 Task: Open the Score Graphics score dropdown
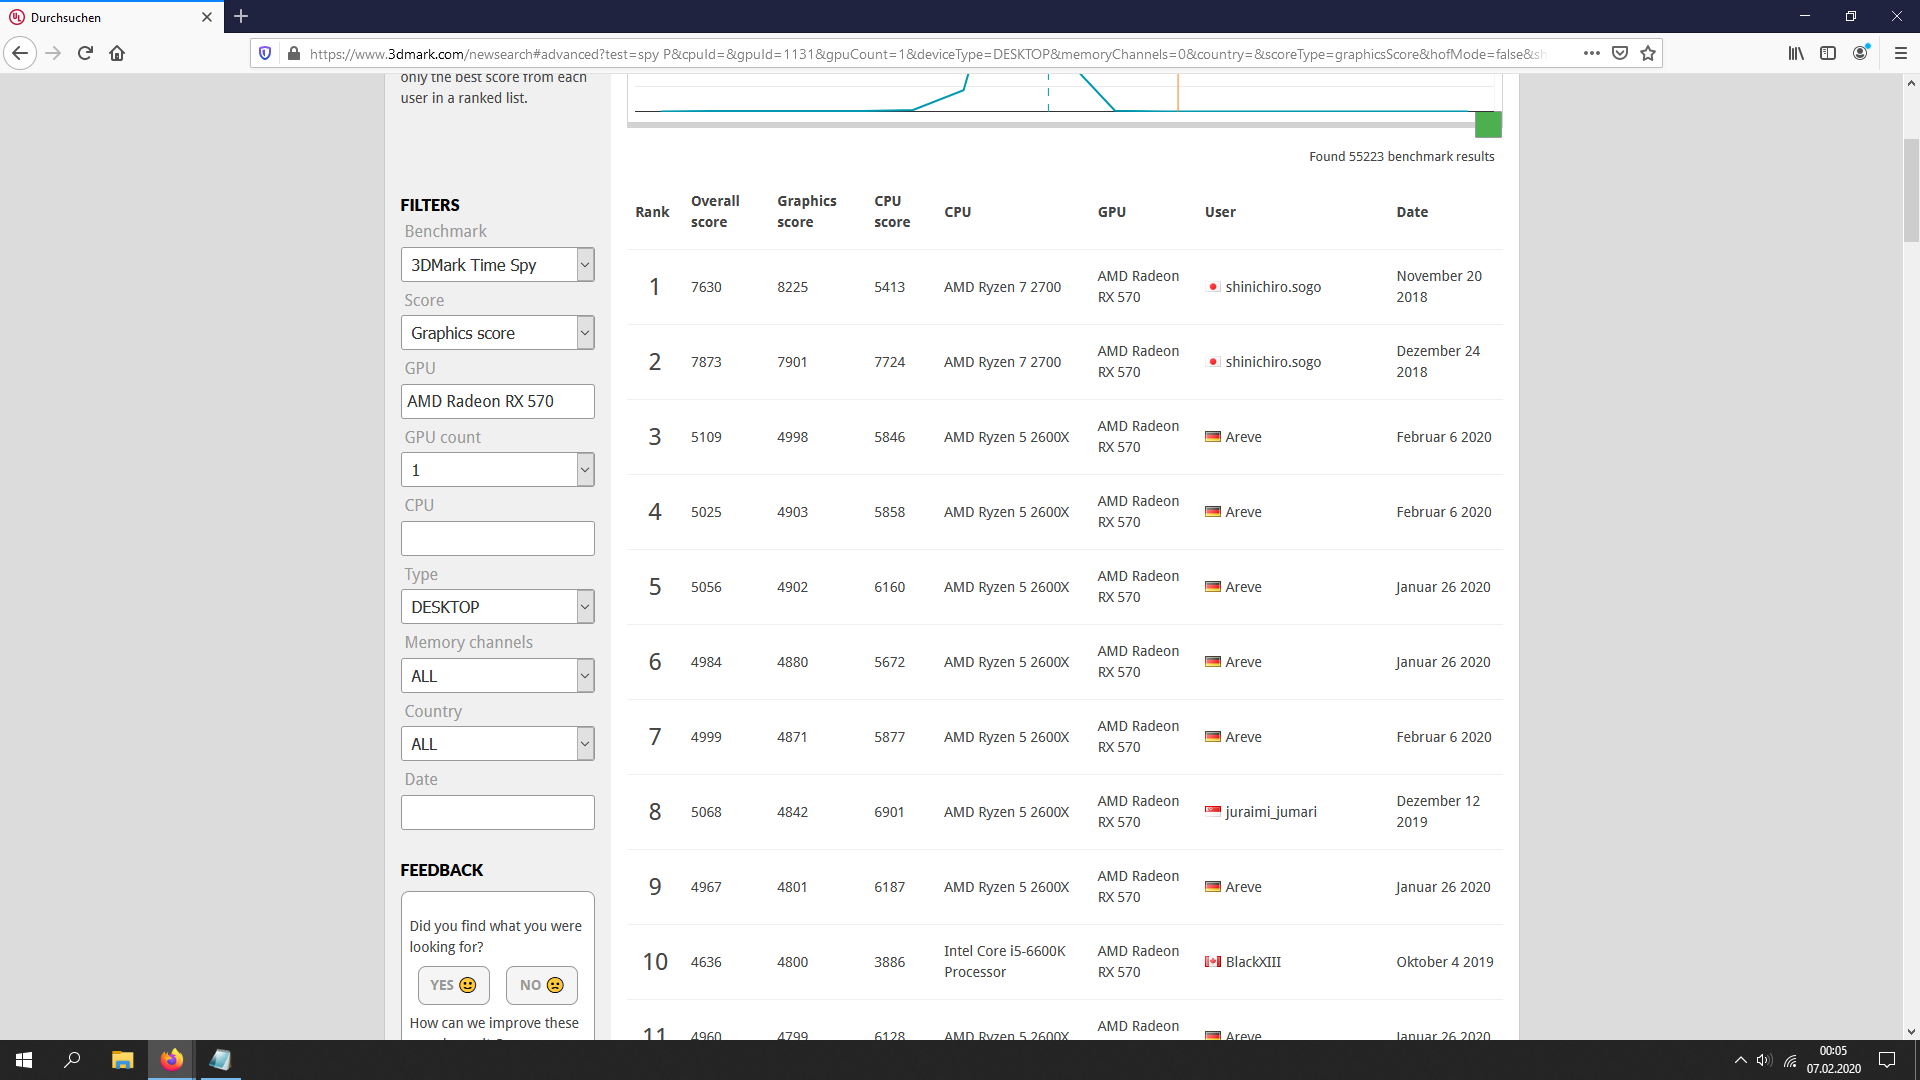[x=497, y=333]
